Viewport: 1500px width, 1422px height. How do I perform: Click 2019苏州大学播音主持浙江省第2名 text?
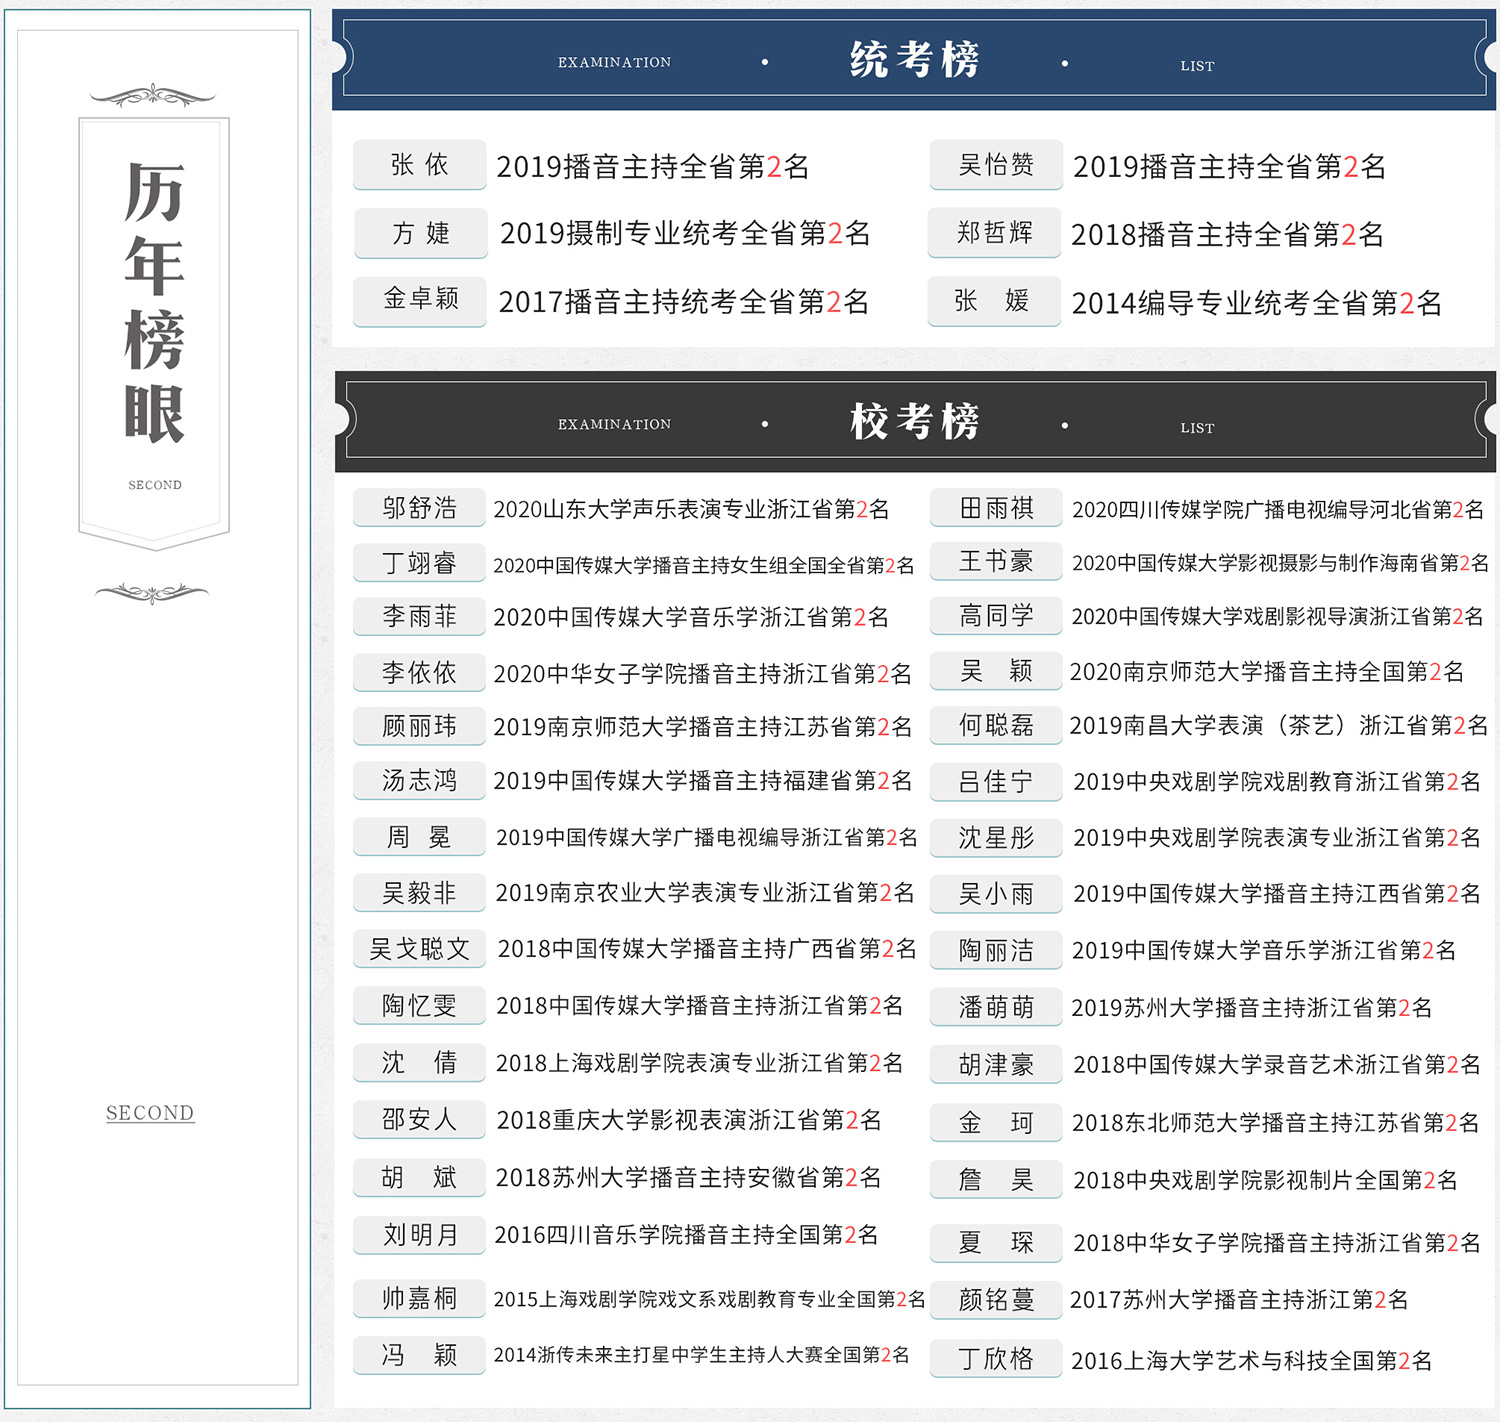[1252, 1008]
